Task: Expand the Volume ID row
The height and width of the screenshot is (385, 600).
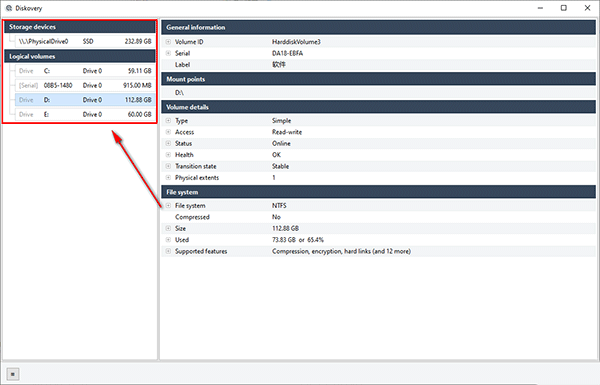Action: coord(168,42)
